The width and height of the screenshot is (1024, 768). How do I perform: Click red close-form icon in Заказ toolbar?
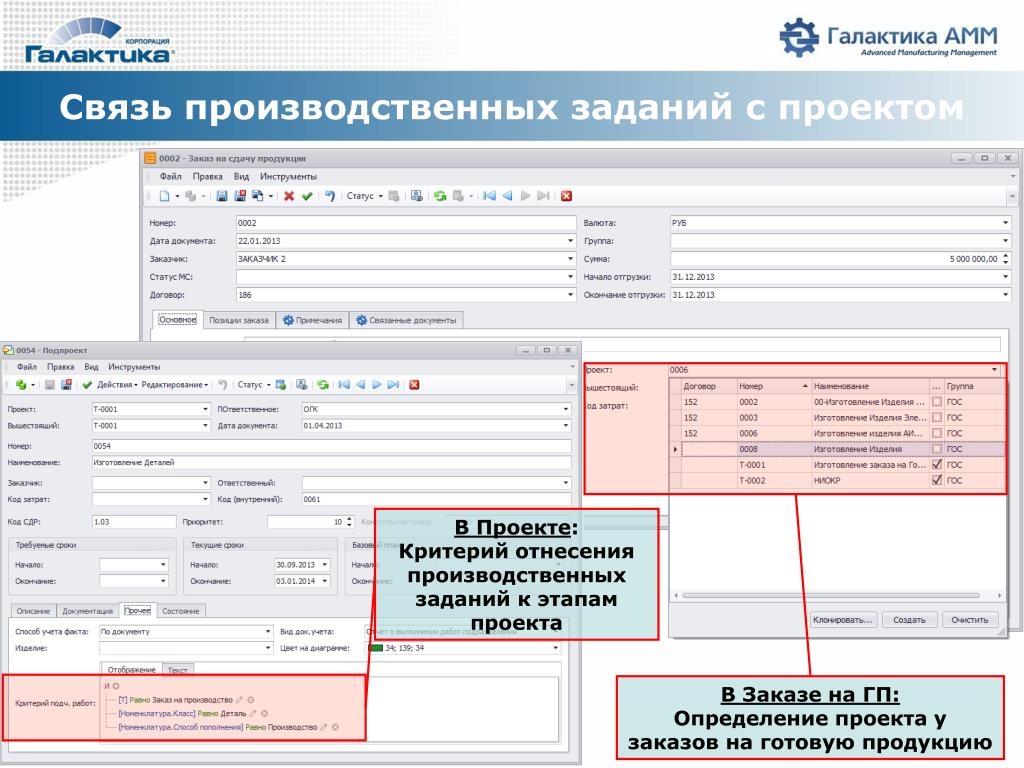click(x=566, y=196)
